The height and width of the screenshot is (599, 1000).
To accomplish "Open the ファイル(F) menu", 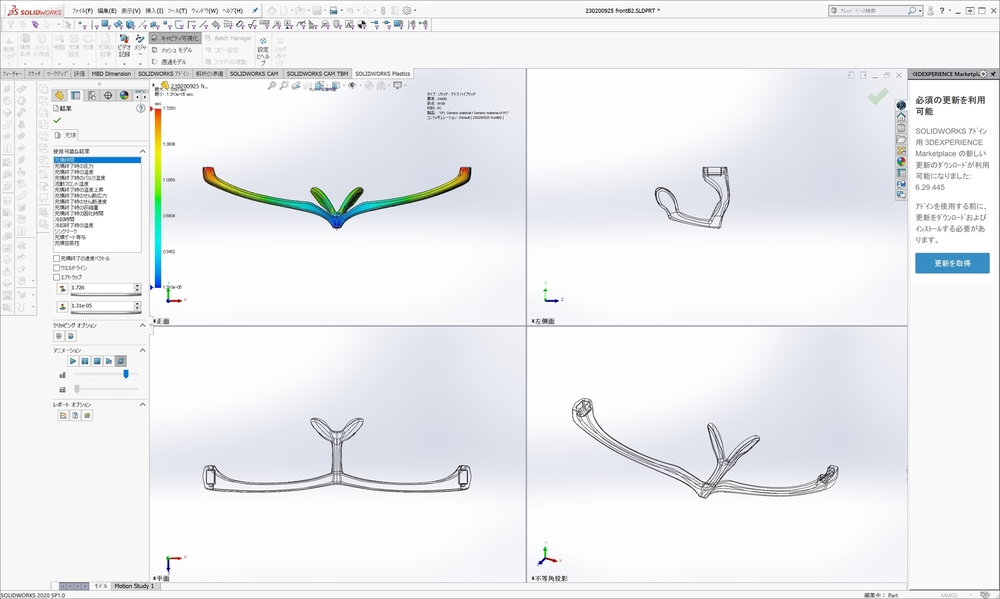I will [x=82, y=11].
